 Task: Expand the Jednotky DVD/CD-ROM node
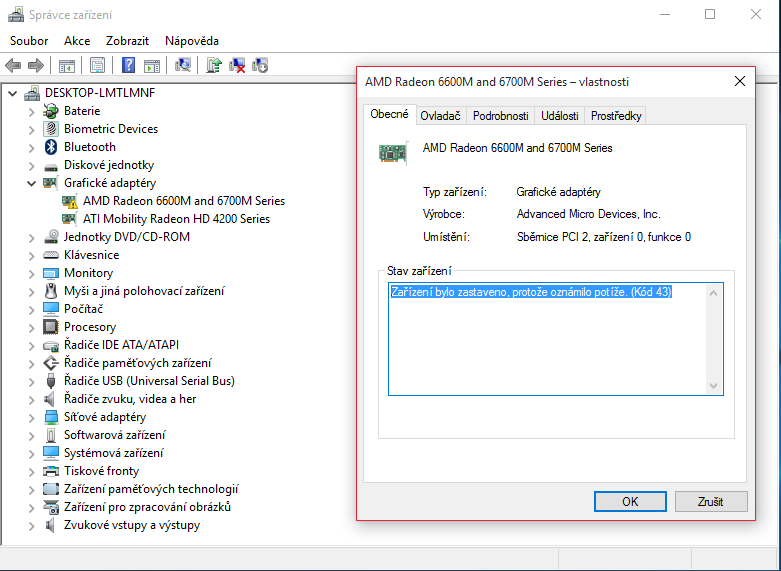point(31,238)
